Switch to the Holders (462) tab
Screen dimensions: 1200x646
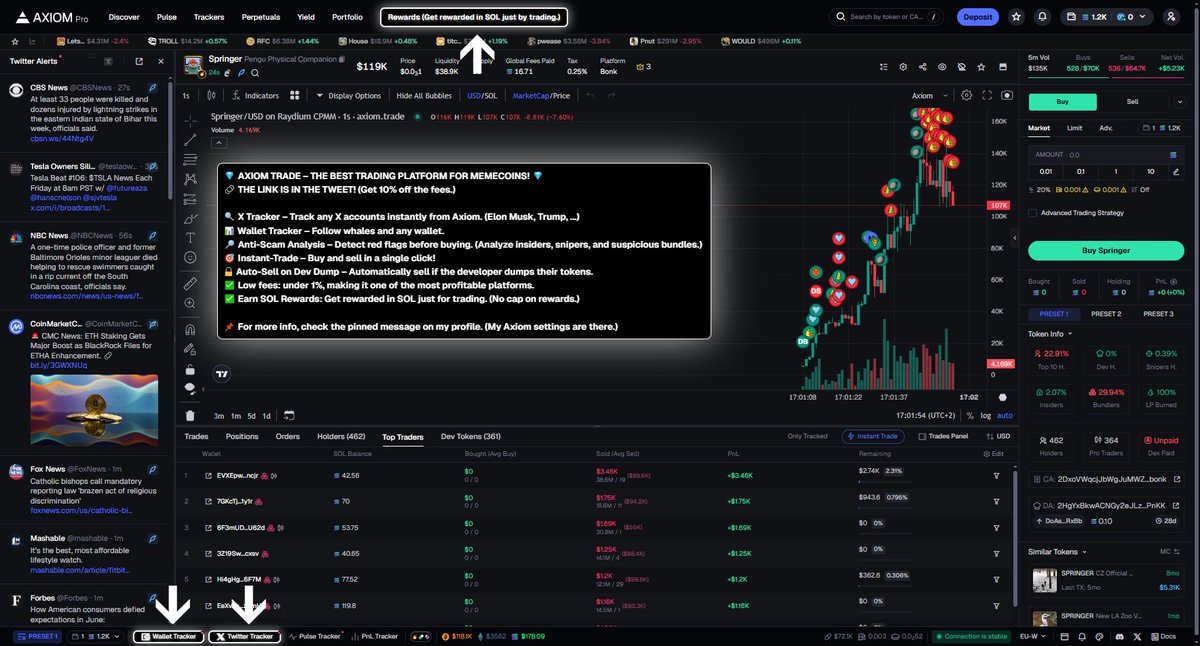(341, 437)
